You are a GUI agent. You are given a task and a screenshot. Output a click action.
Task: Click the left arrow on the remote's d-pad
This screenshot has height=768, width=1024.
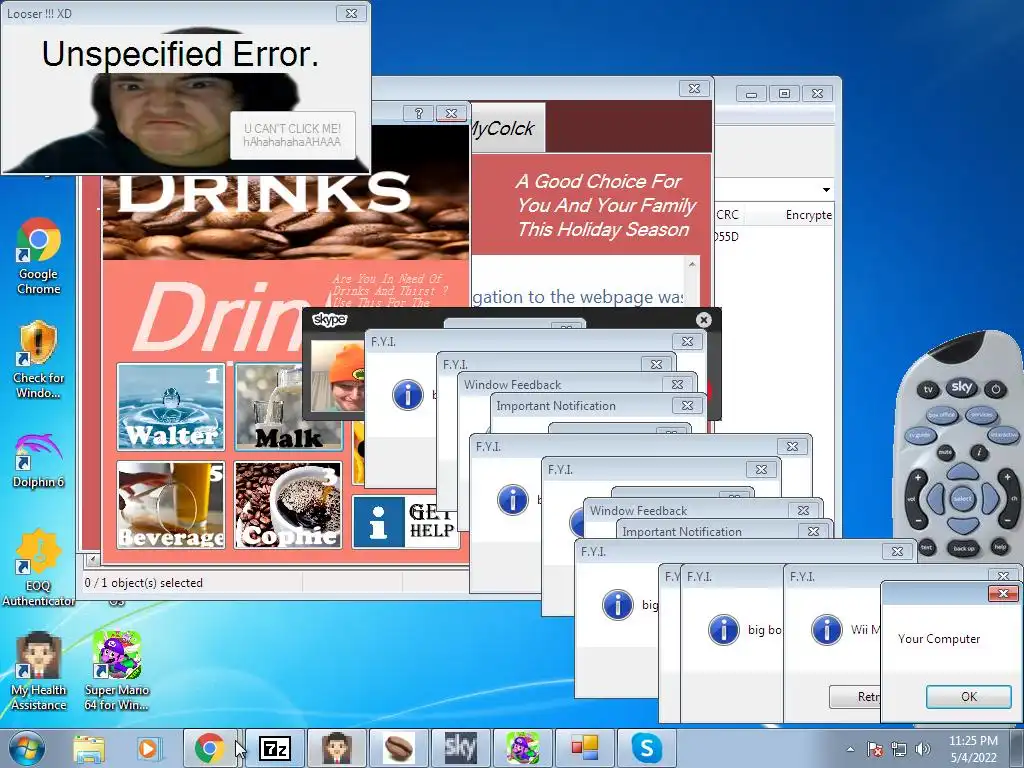point(935,499)
